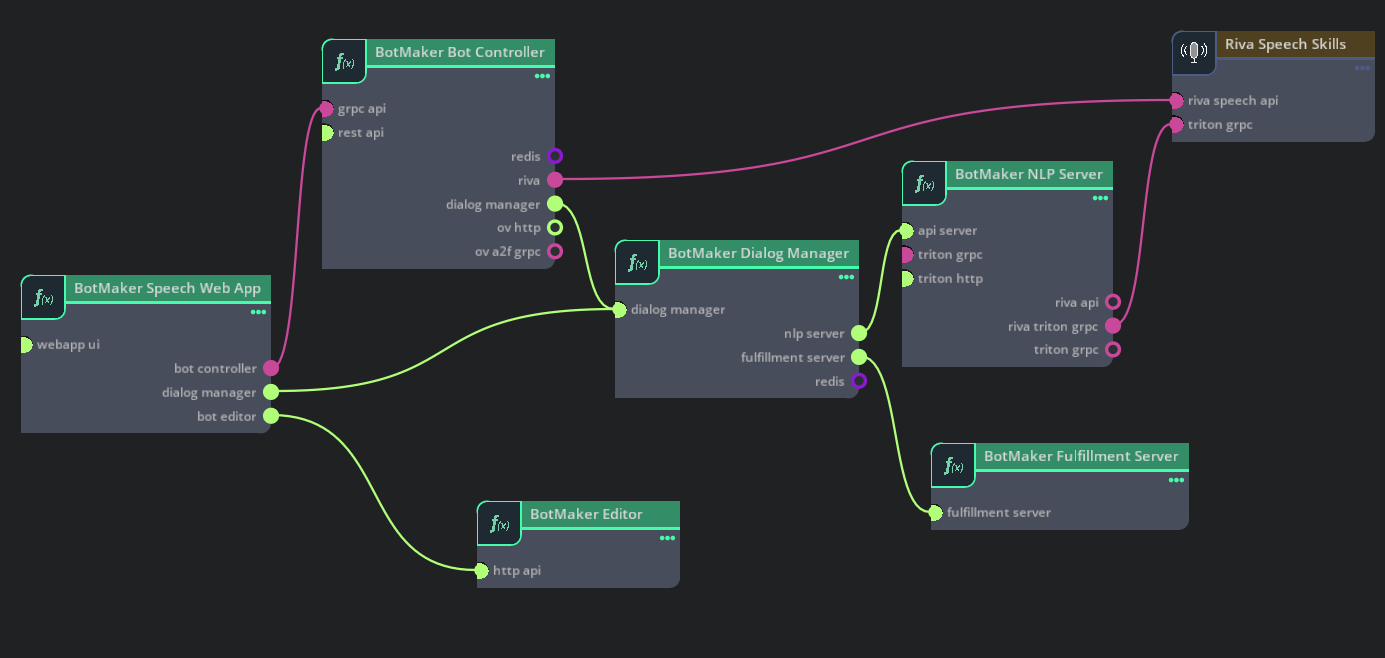1385x658 pixels.
Task: Click the nlp server output port on Dialog Manager
Action: 859,334
